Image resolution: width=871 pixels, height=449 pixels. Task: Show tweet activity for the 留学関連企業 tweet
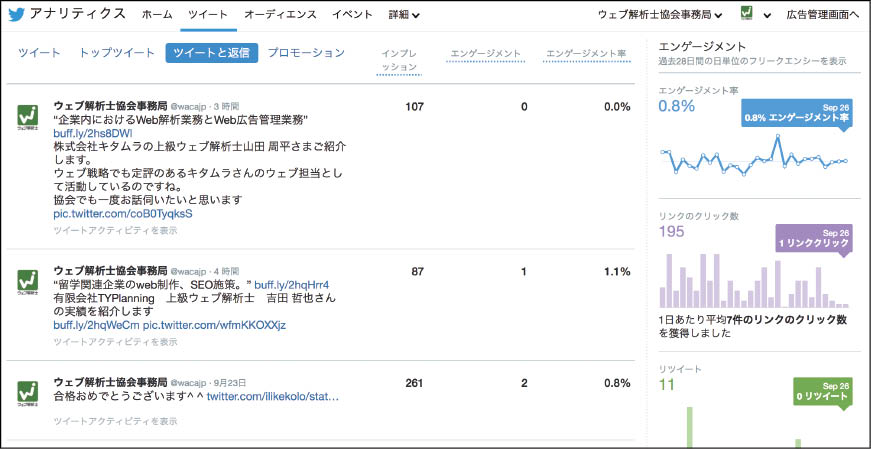click(116, 342)
